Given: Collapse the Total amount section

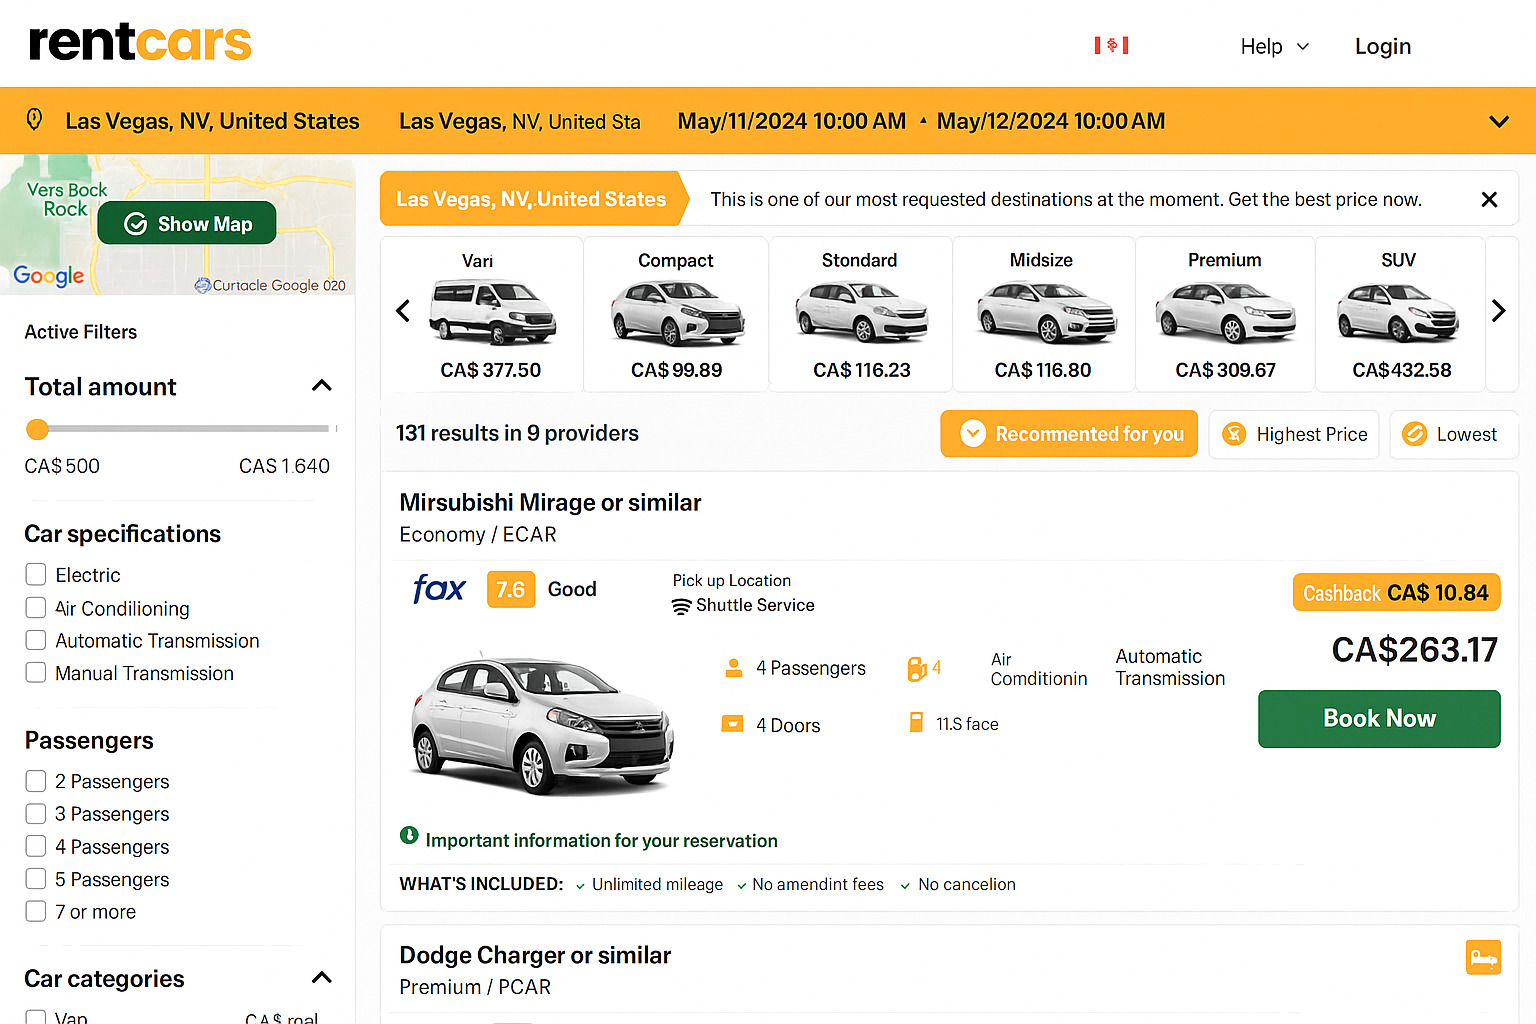Looking at the screenshot, I should point(321,386).
